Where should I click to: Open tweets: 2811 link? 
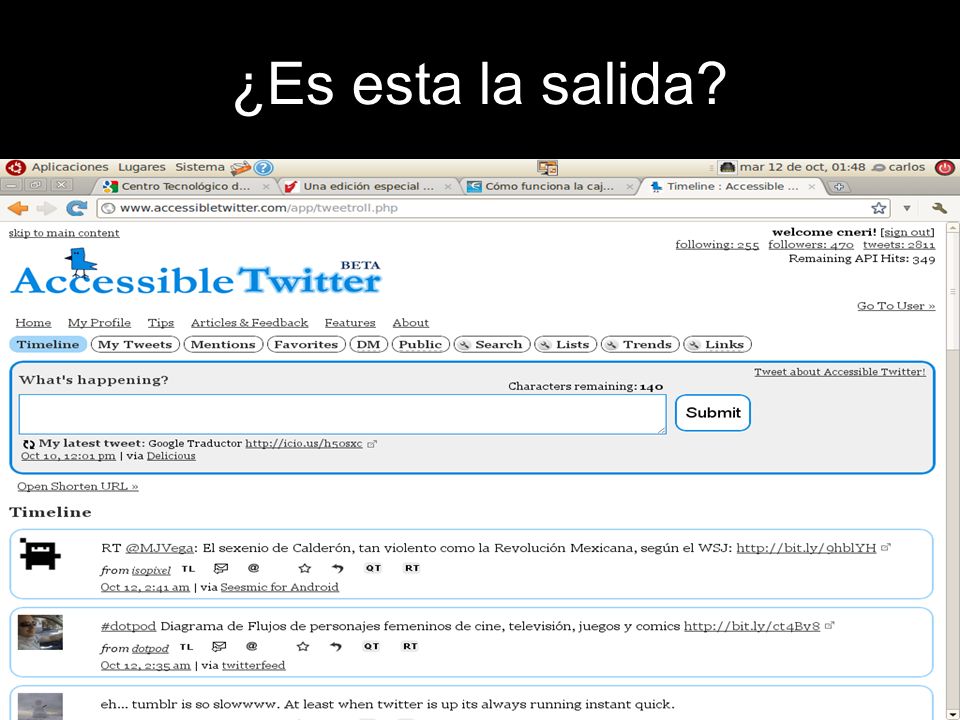(x=899, y=245)
